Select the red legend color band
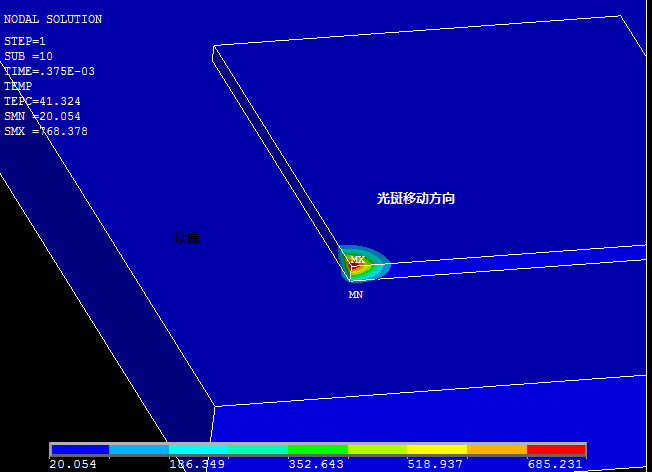 click(x=556, y=450)
